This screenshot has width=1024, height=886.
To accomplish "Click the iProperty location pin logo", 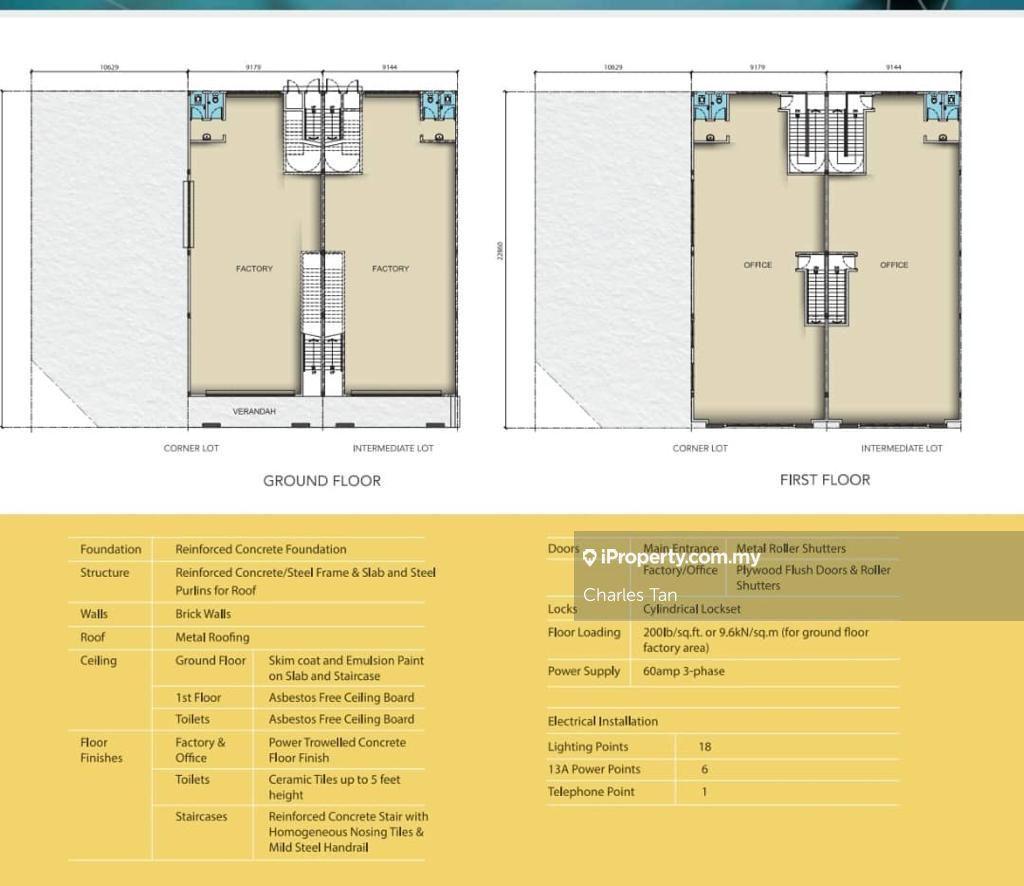I will [x=590, y=558].
